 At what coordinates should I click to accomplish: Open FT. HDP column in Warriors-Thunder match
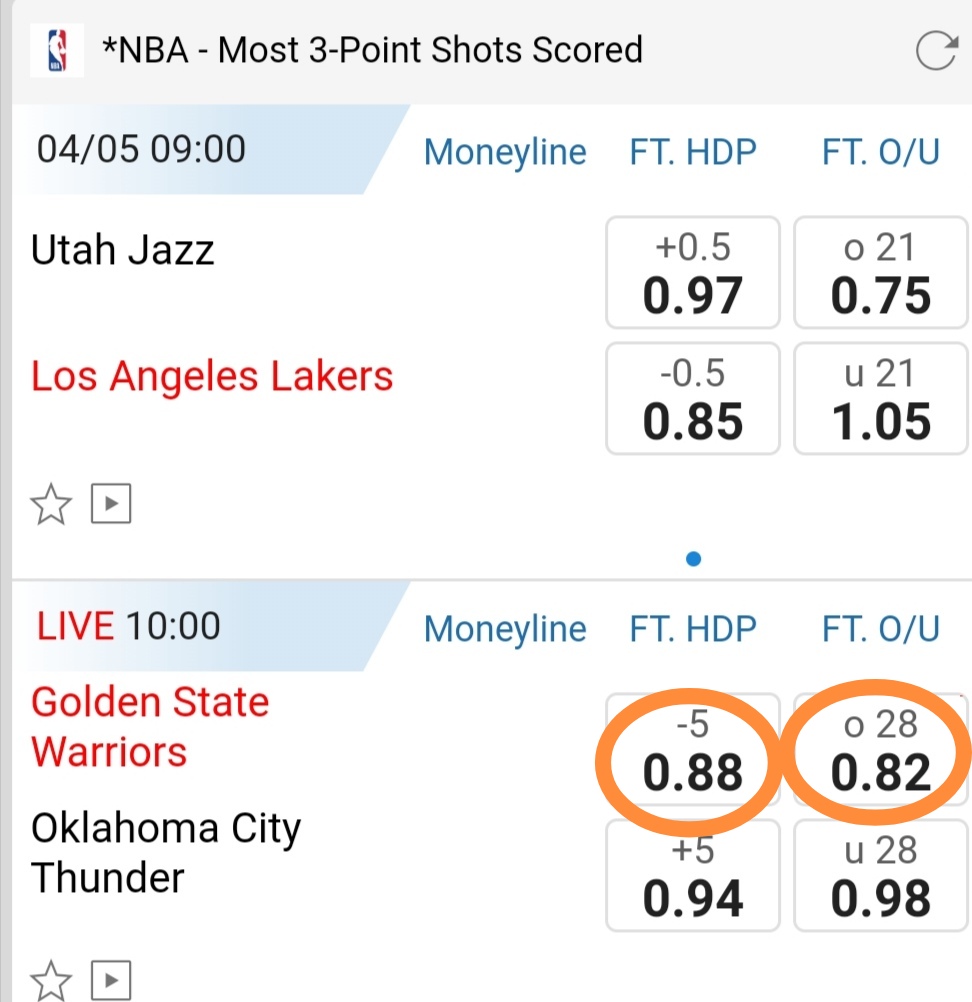pyautogui.click(x=693, y=628)
